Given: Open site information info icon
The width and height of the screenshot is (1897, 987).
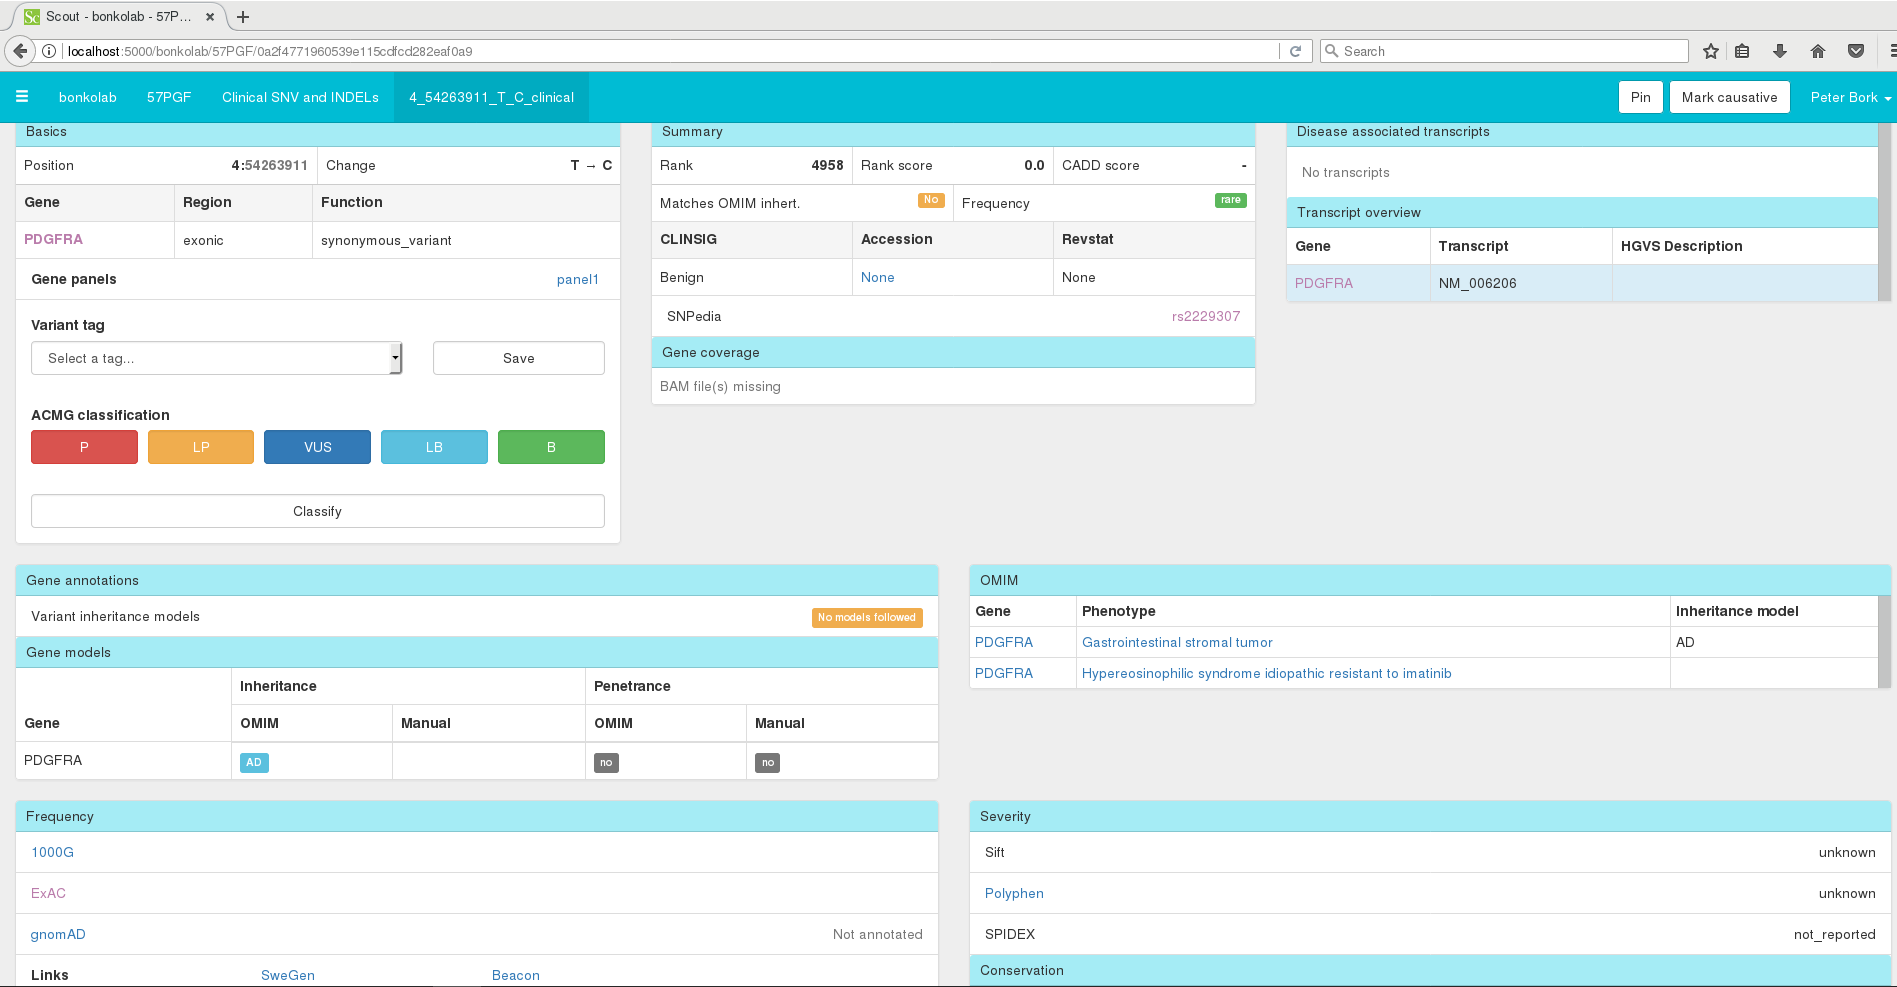Looking at the screenshot, I should coord(48,51).
